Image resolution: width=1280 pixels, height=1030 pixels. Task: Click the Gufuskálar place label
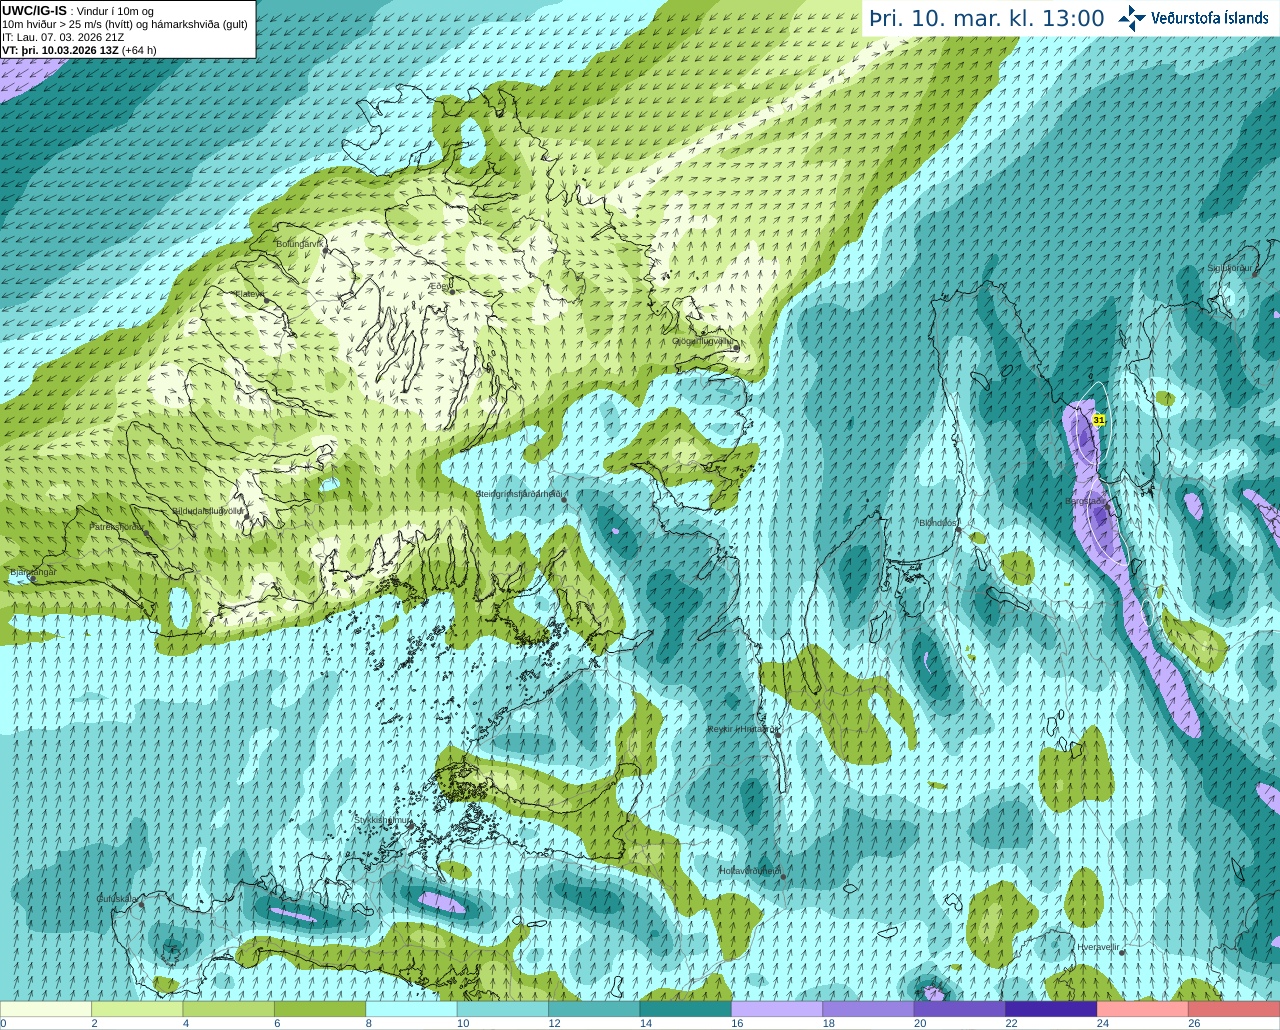click(x=117, y=899)
